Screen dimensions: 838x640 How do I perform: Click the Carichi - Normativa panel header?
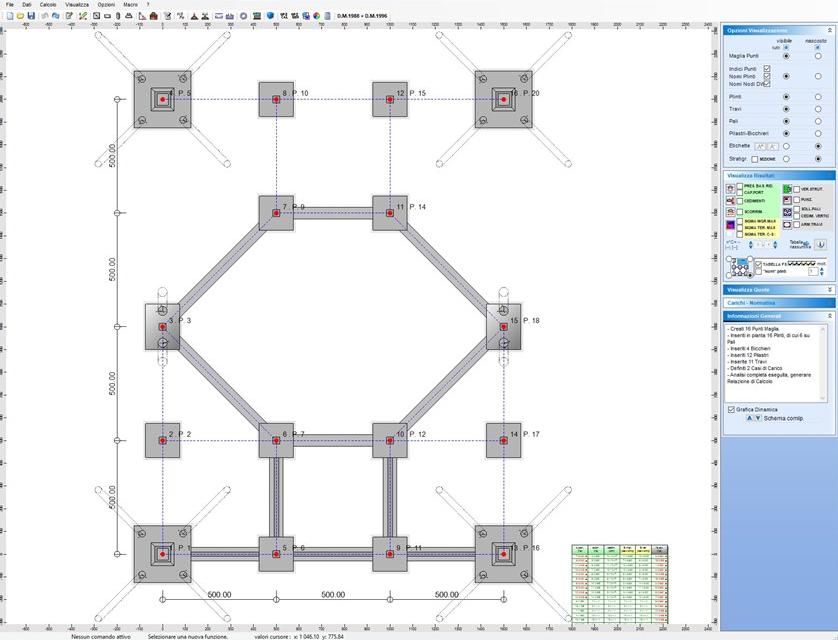tap(778, 303)
